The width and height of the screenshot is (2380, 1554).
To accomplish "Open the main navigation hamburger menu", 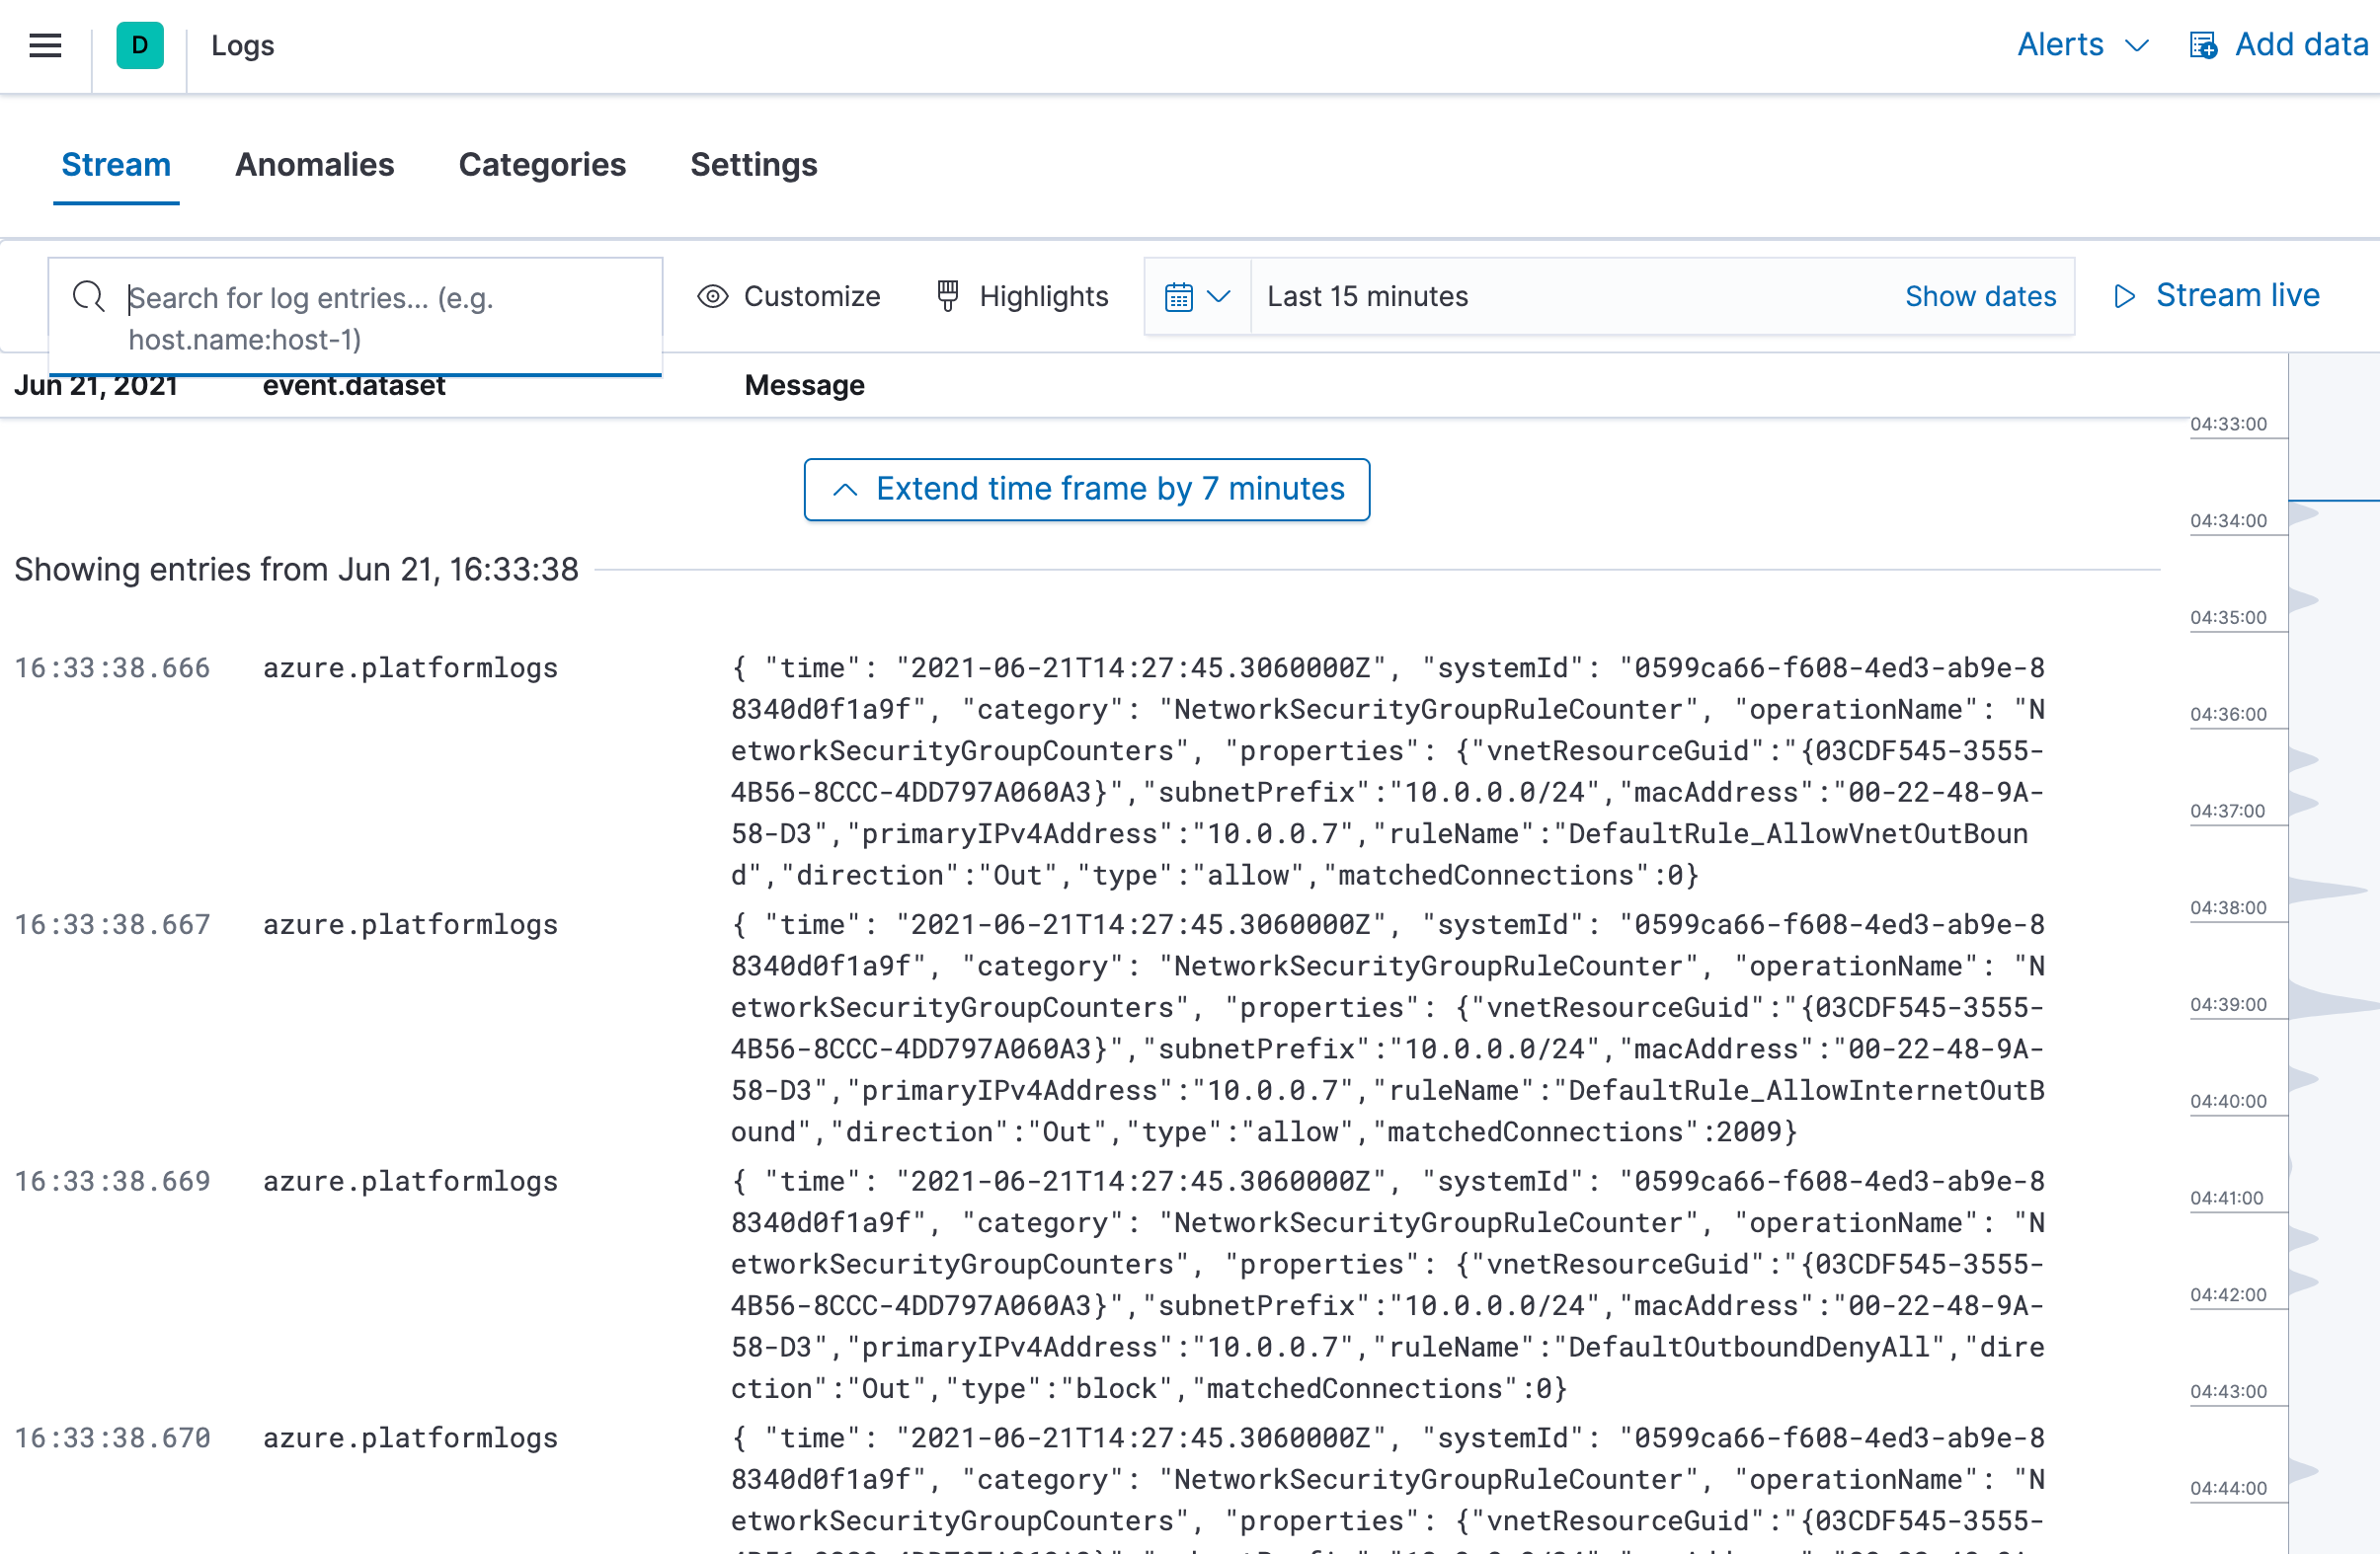I will click(44, 45).
